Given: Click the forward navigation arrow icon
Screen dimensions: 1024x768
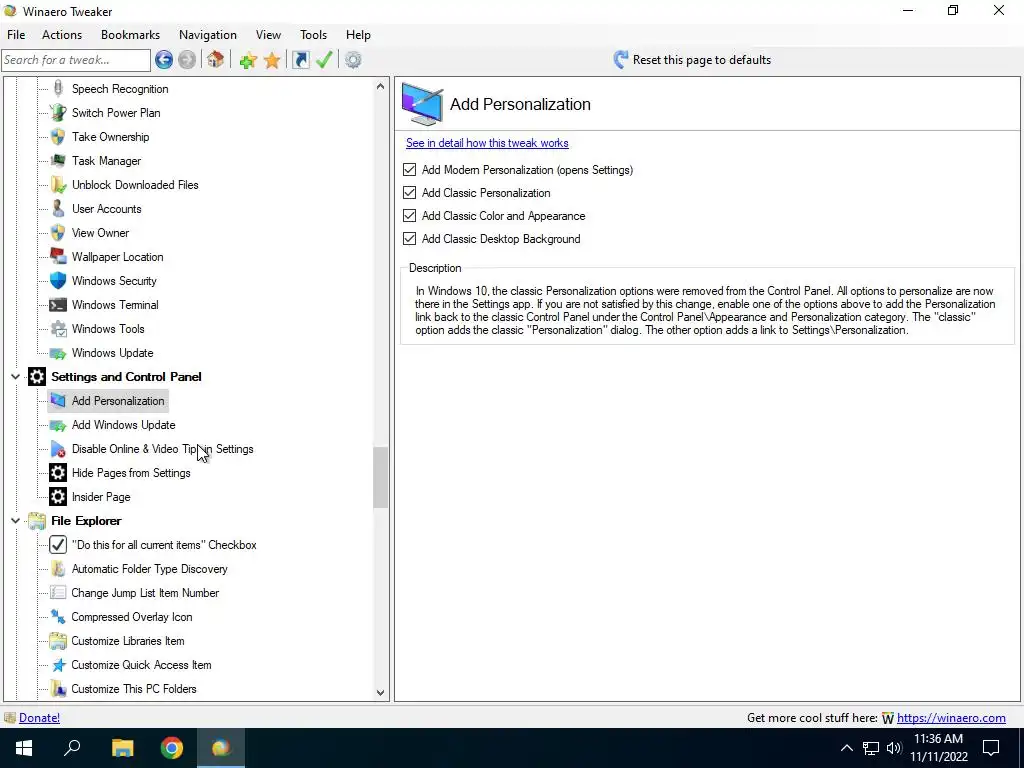Looking at the screenshot, I should 187,60.
